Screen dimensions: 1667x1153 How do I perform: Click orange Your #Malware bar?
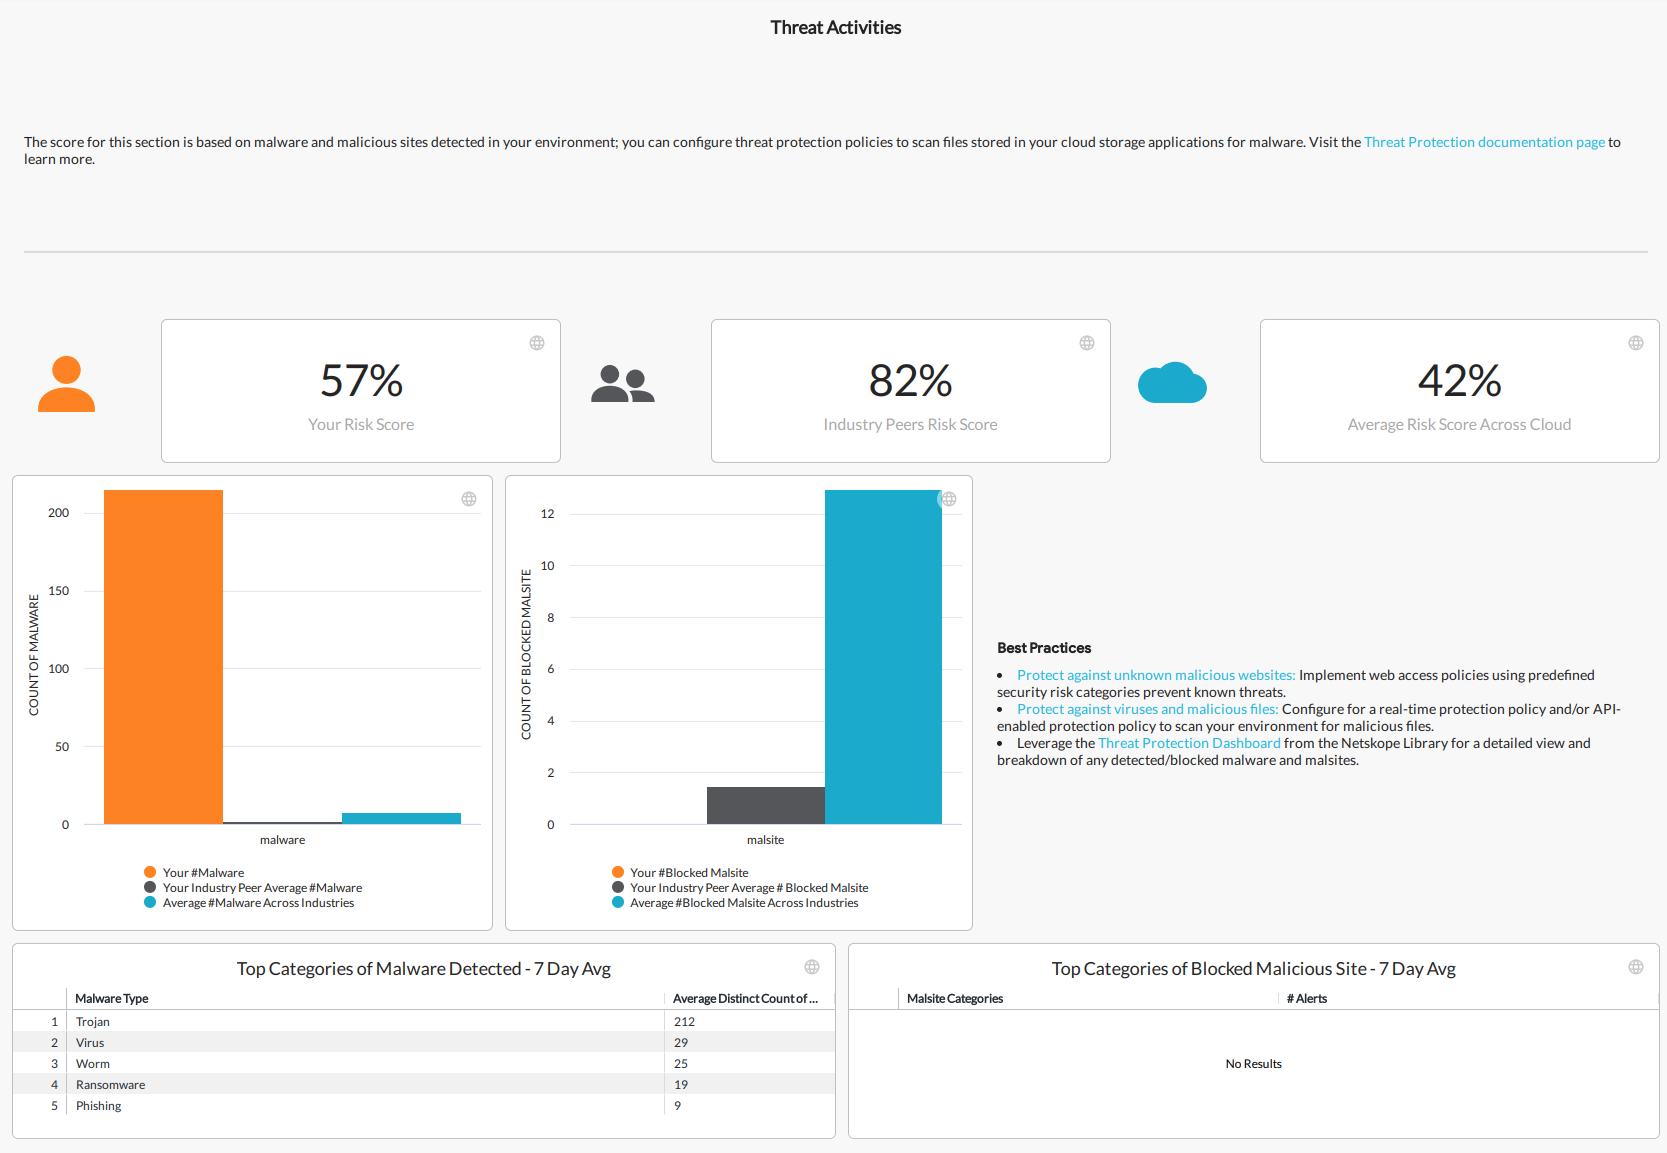coord(163,657)
